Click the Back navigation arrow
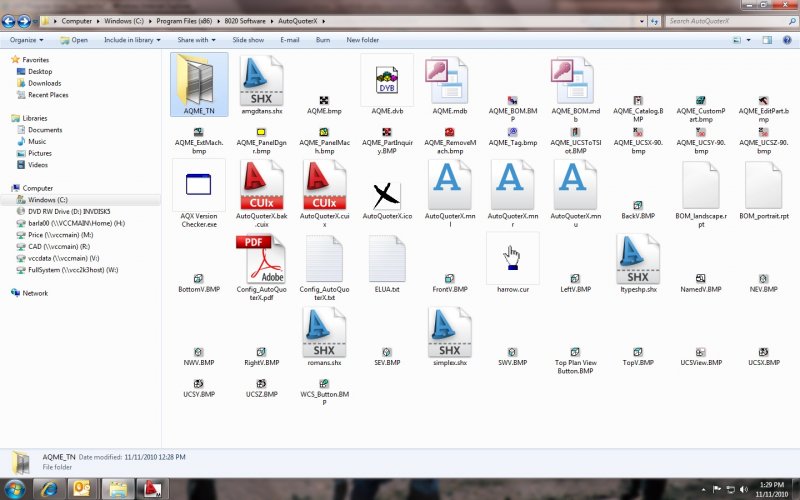The width and height of the screenshot is (800, 500). 9,21
